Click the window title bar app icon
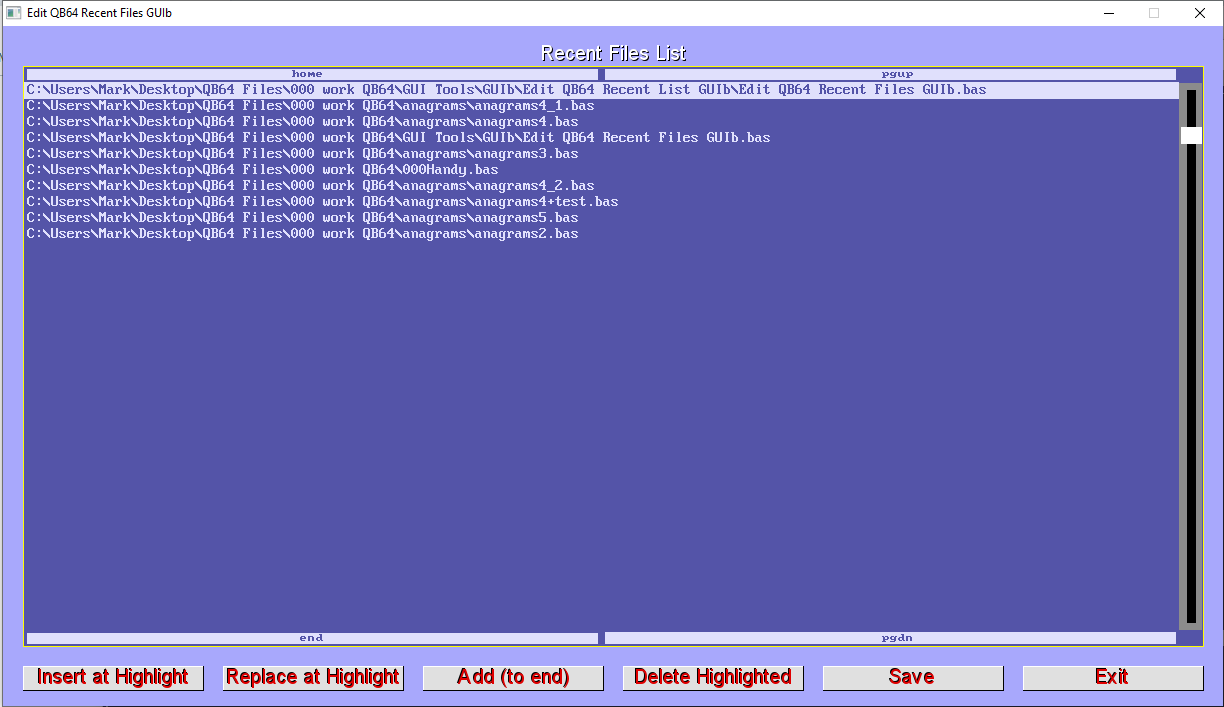Screen dimensions: 1224x707 tap(14, 13)
